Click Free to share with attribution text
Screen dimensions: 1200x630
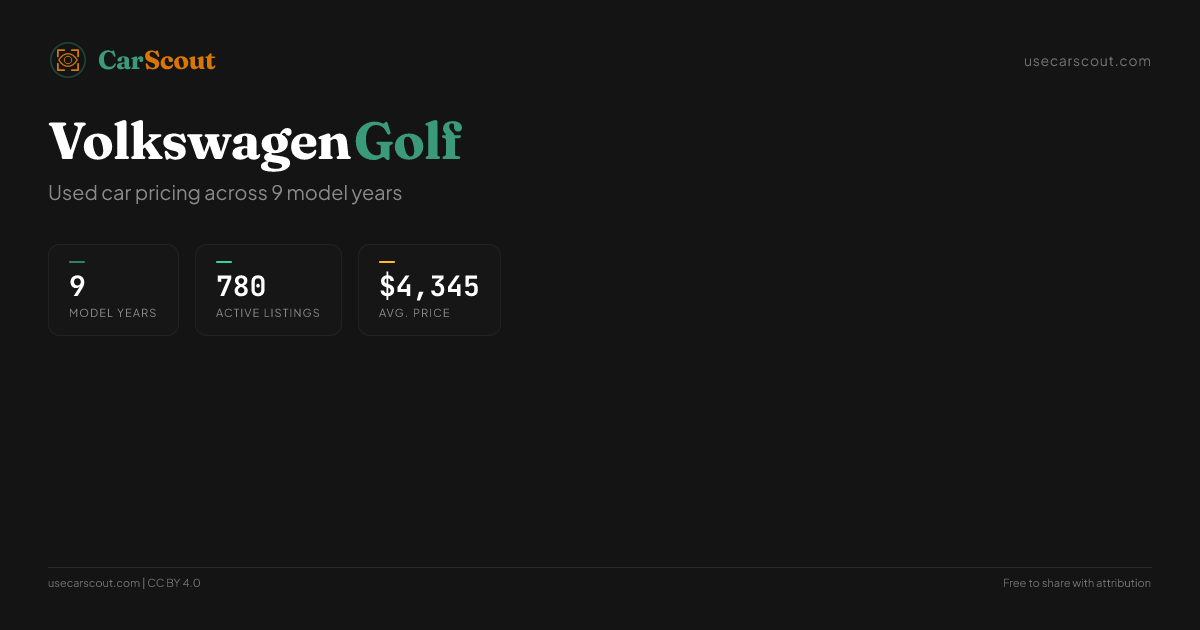pyautogui.click(x=1077, y=583)
